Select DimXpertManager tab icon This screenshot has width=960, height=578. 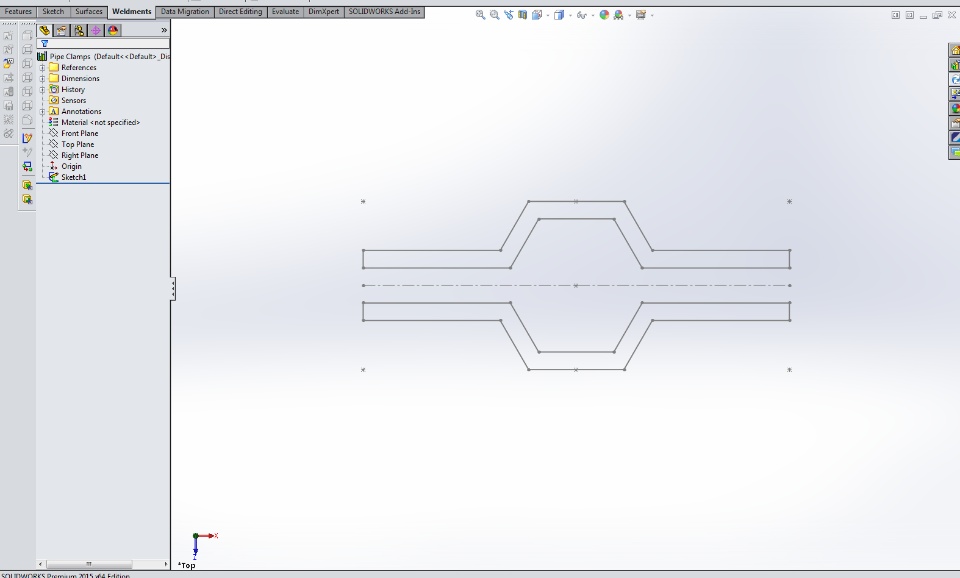[x=96, y=30]
